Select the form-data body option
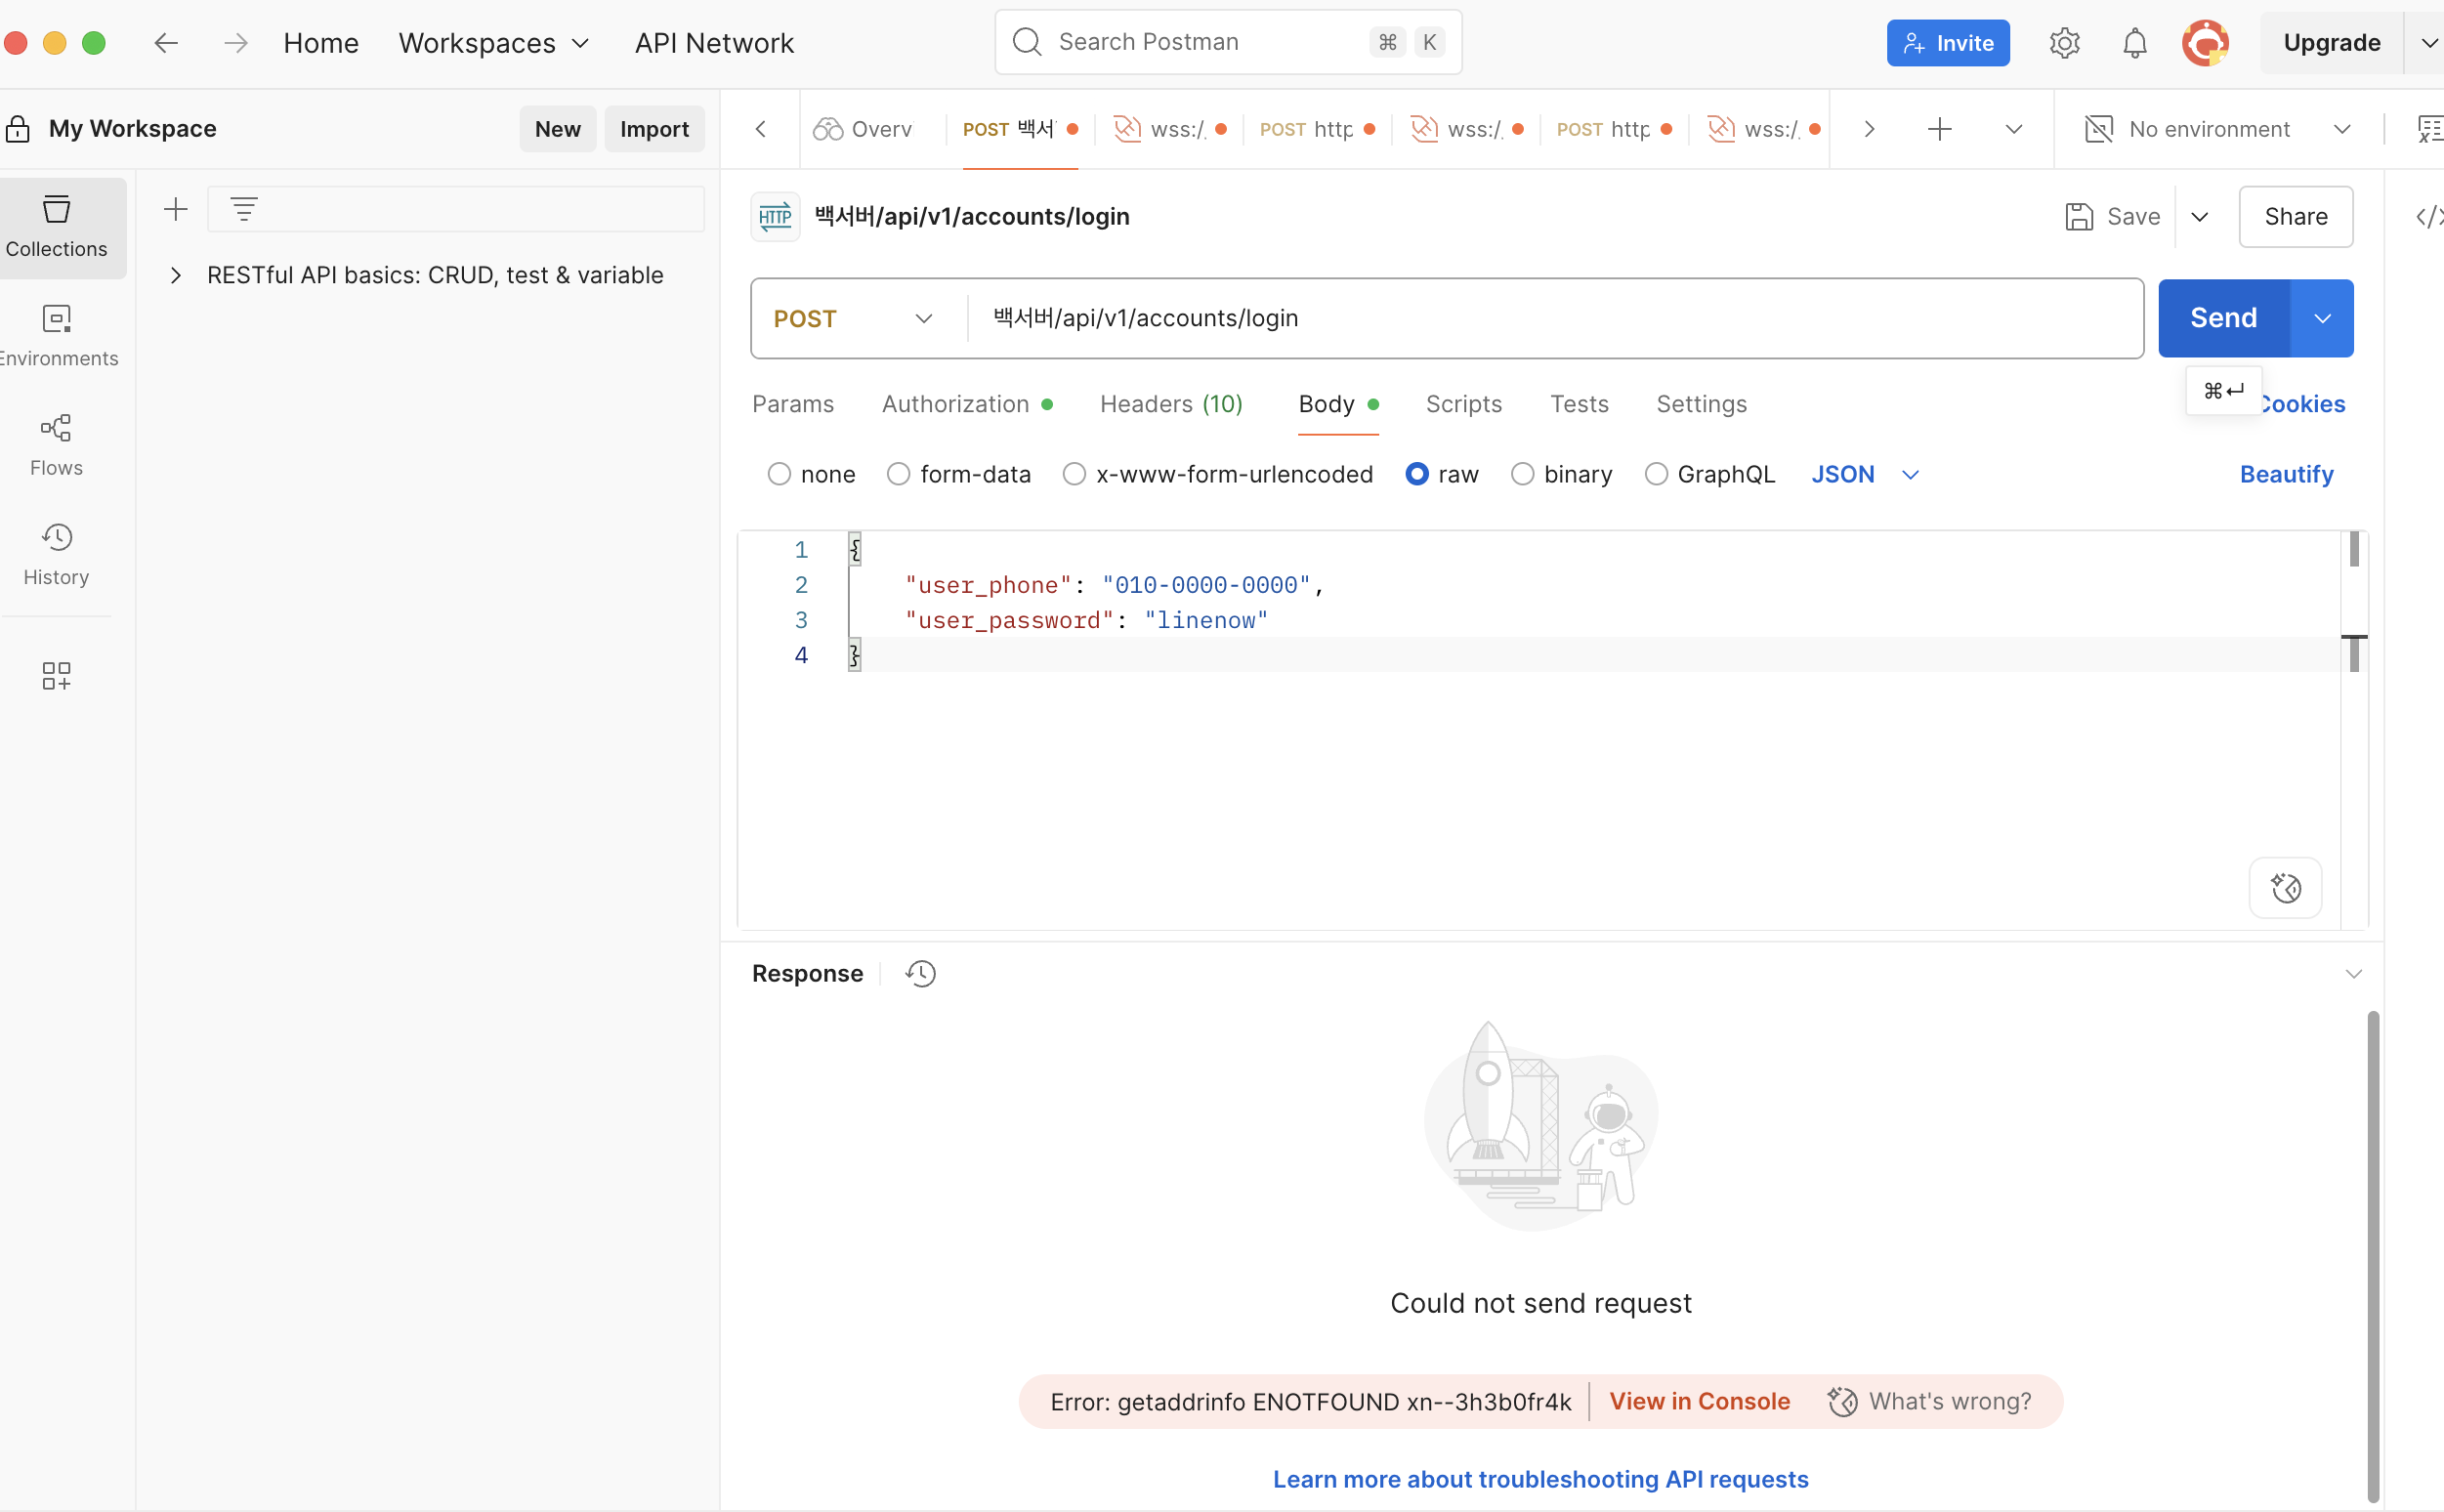The width and height of the screenshot is (2444, 1512). click(x=898, y=474)
